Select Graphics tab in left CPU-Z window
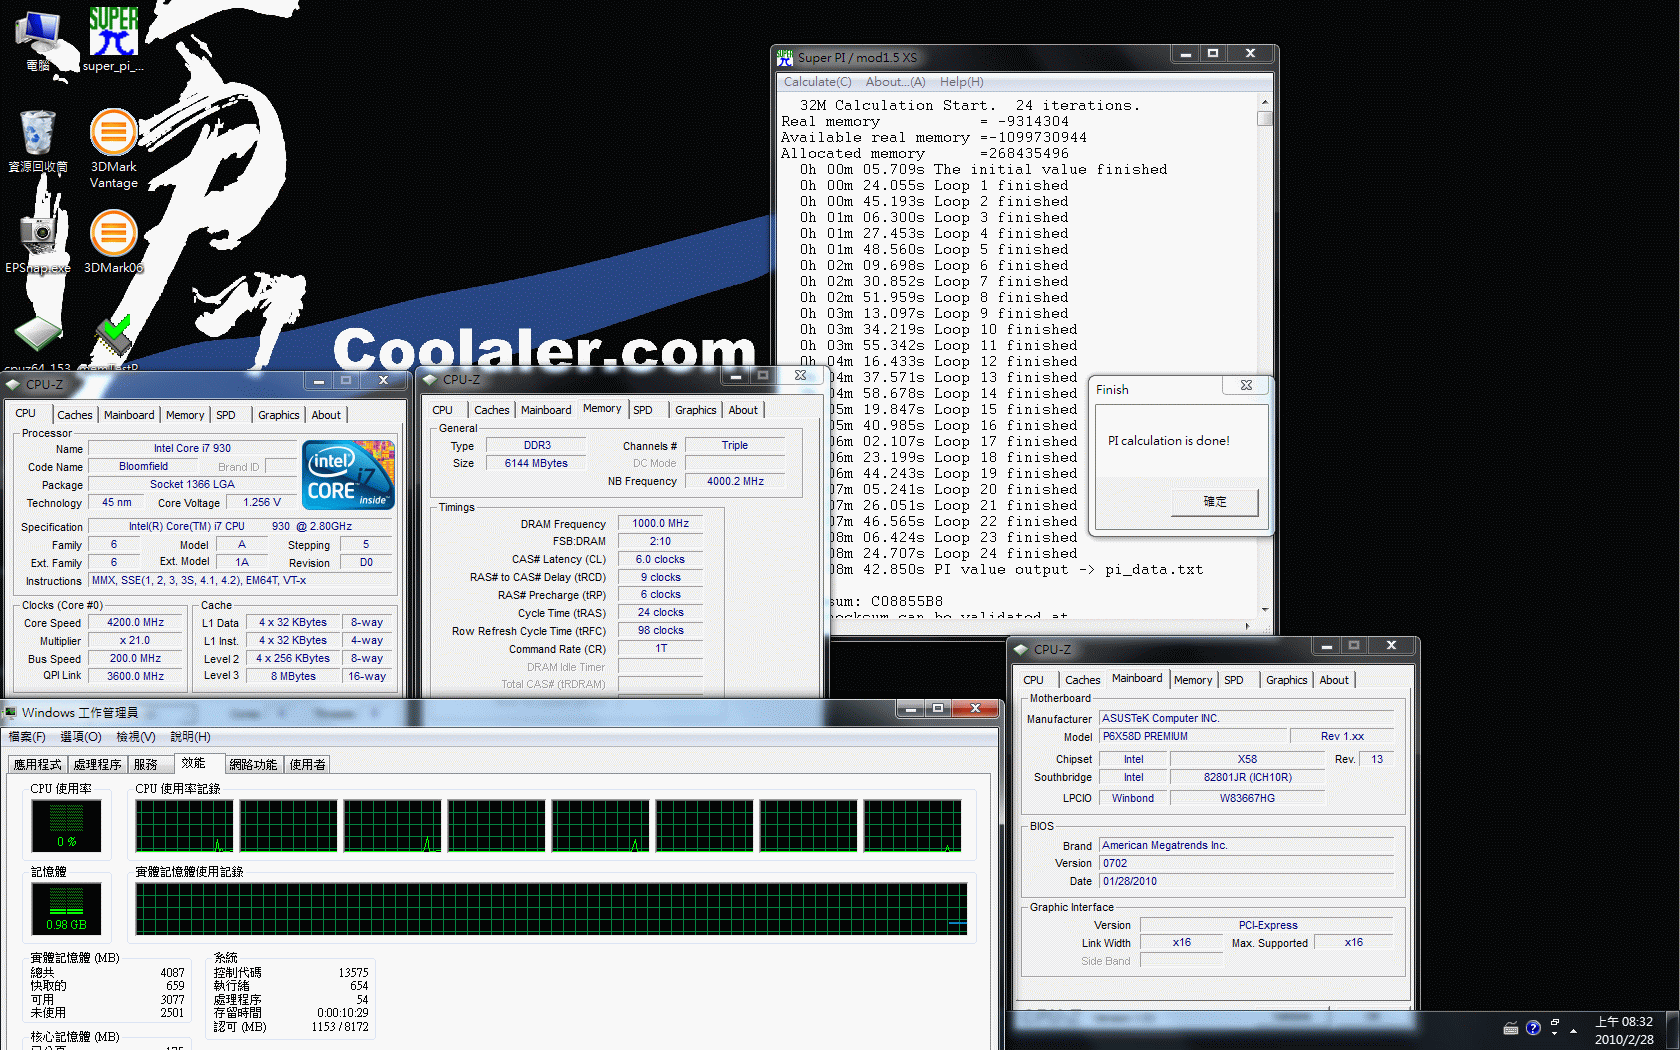Image resolution: width=1680 pixels, height=1050 pixels. coord(279,415)
